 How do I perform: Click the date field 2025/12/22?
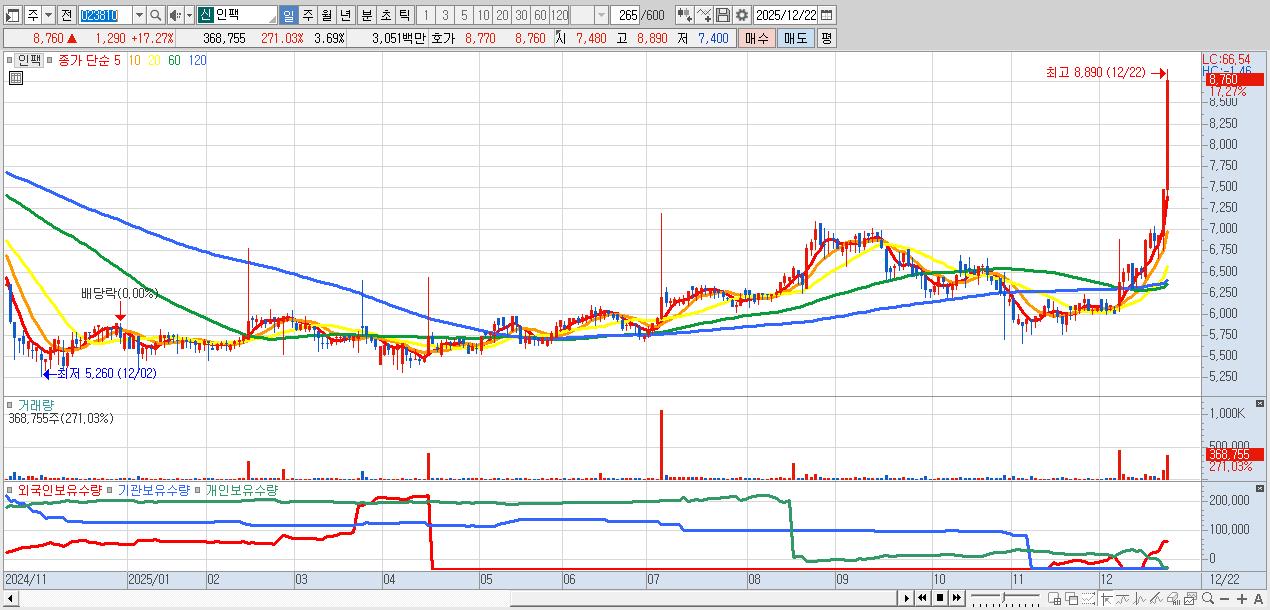click(785, 15)
